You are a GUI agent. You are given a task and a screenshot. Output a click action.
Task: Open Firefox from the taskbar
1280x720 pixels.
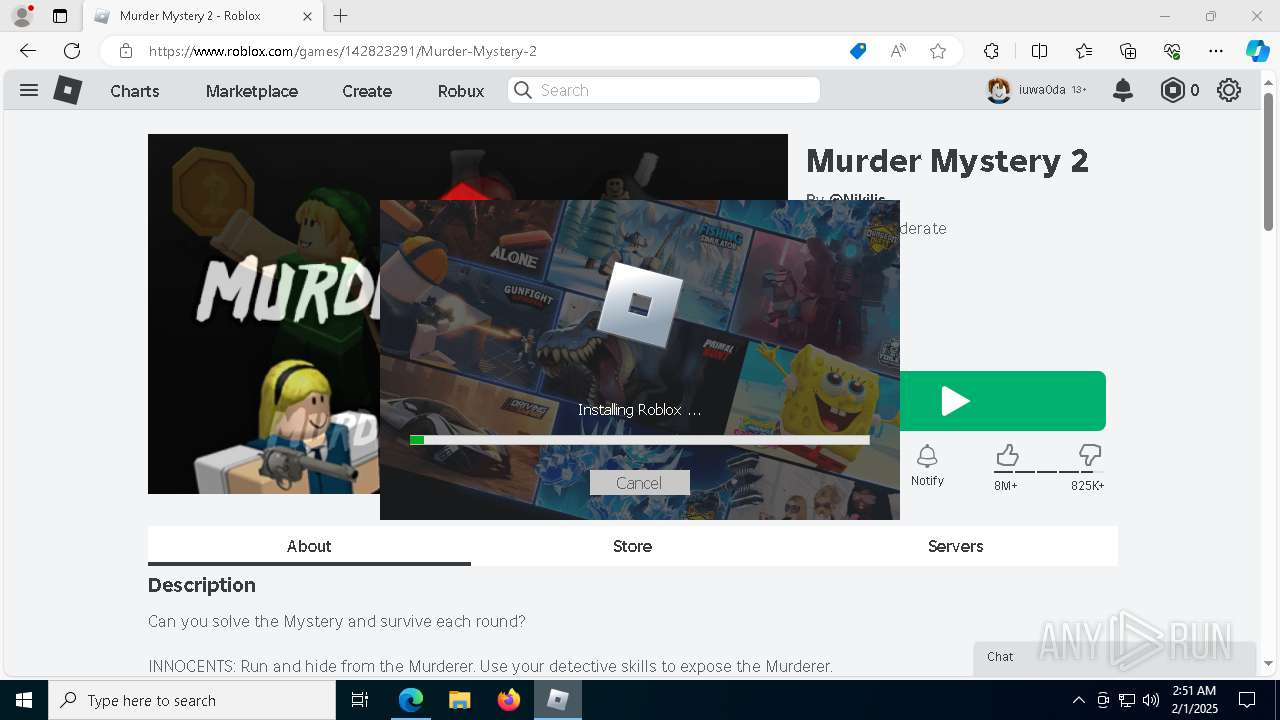[x=509, y=700]
